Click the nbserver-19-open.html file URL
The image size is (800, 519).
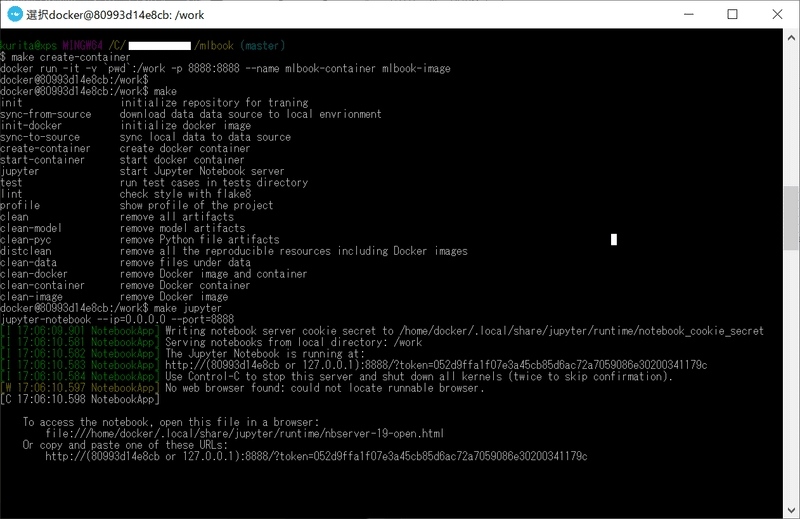(244, 434)
